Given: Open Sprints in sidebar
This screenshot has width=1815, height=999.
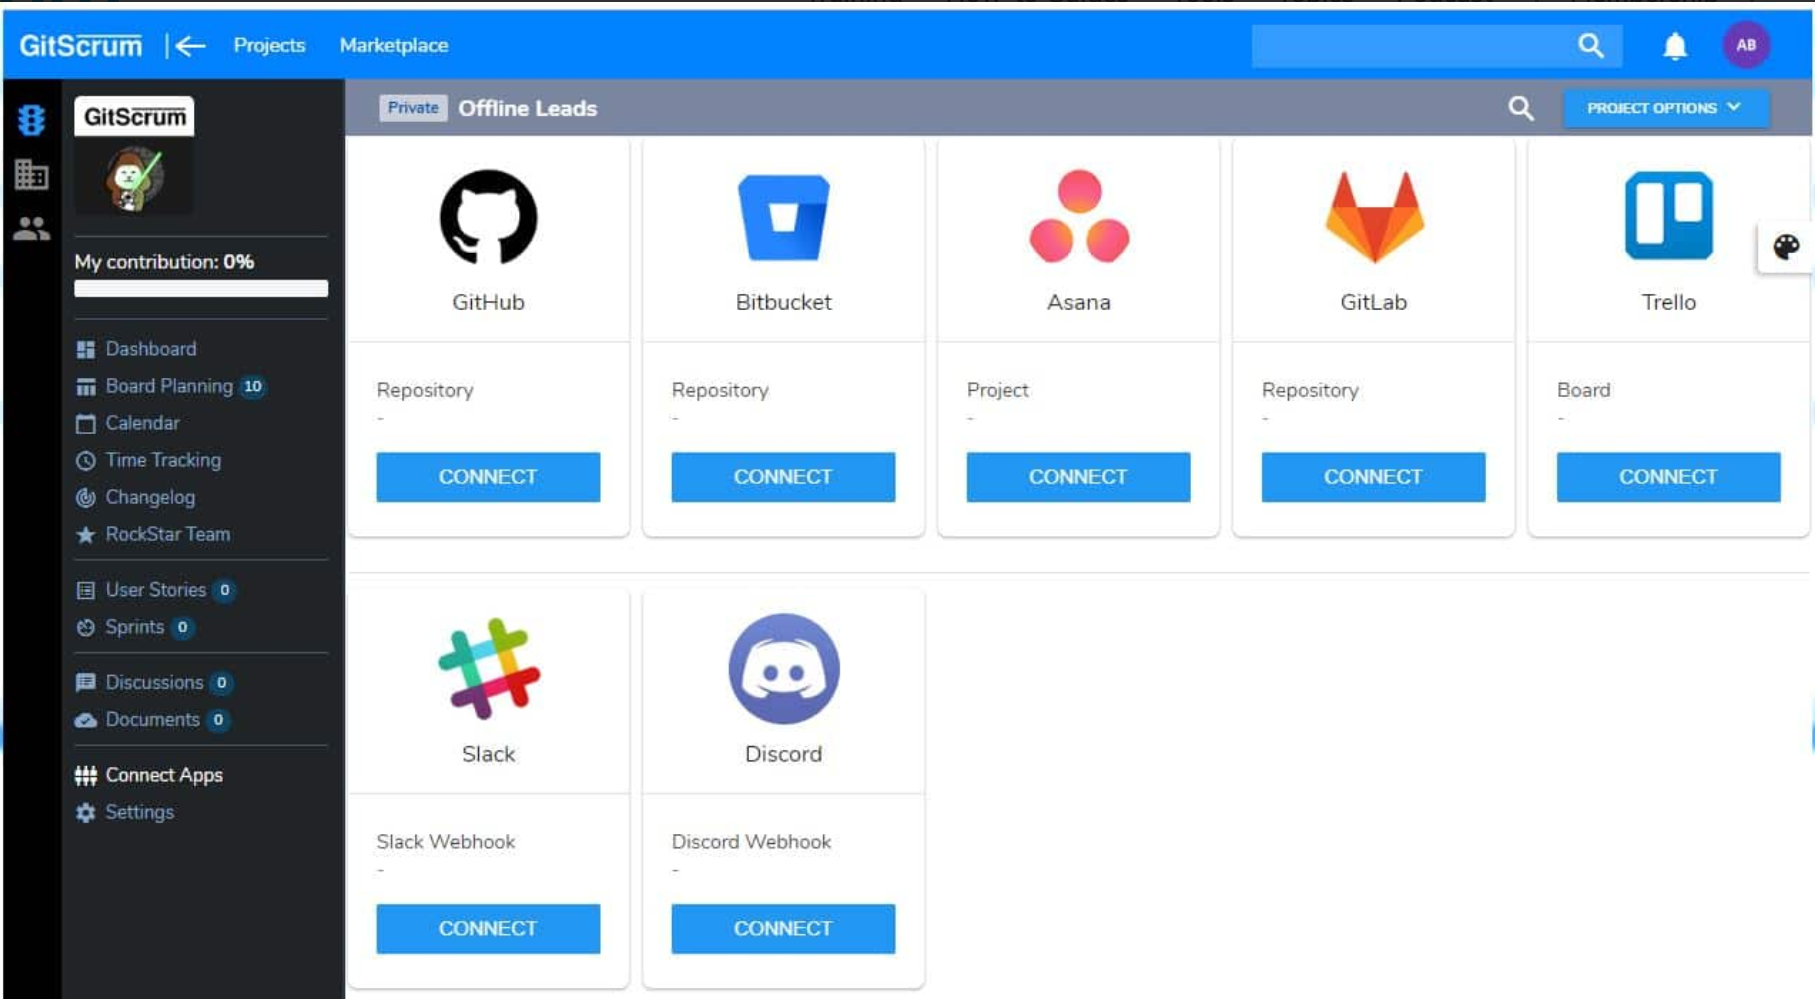Looking at the screenshot, I should pyautogui.click(x=134, y=627).
